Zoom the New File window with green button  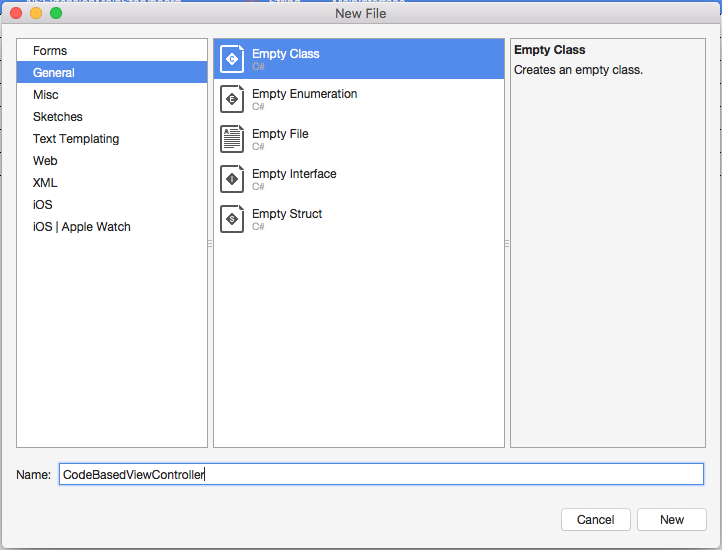tap(56, 13)
